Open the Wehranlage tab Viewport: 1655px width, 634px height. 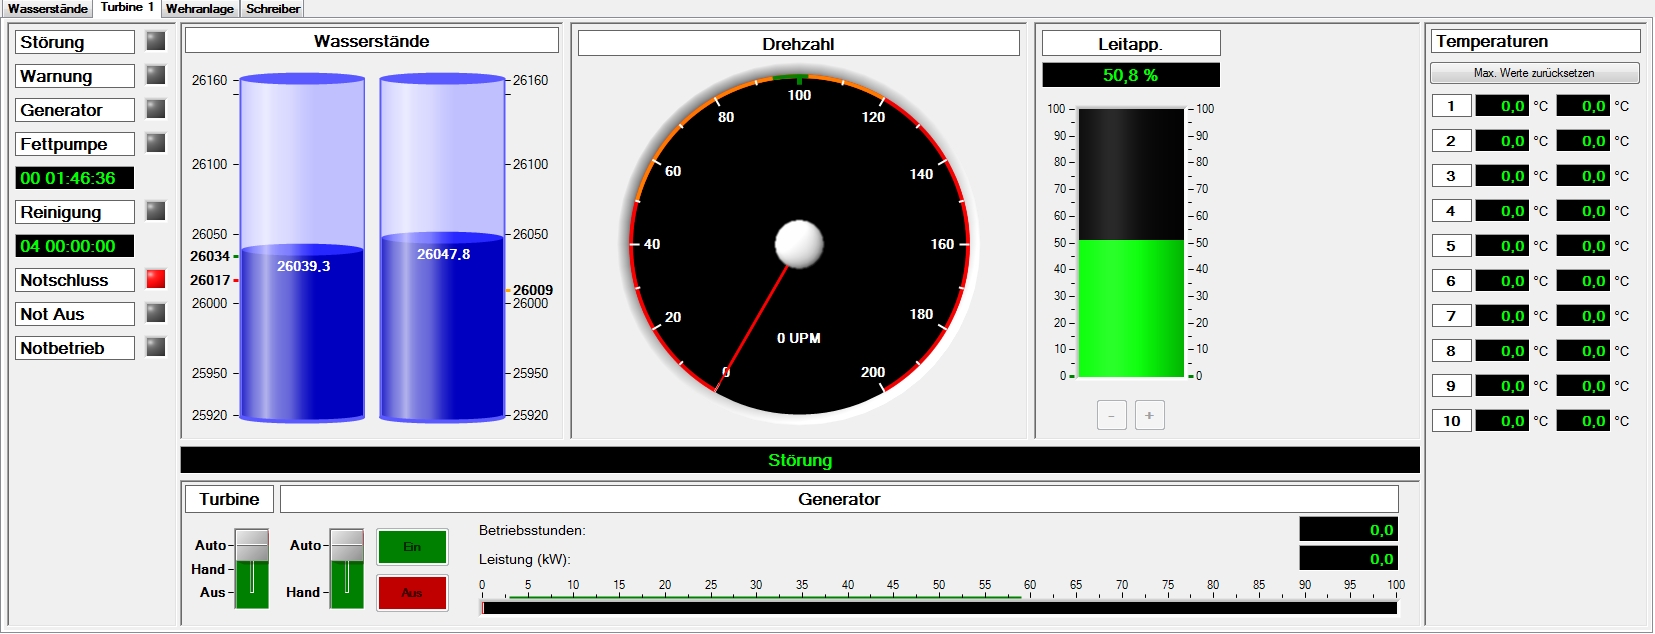200,9
